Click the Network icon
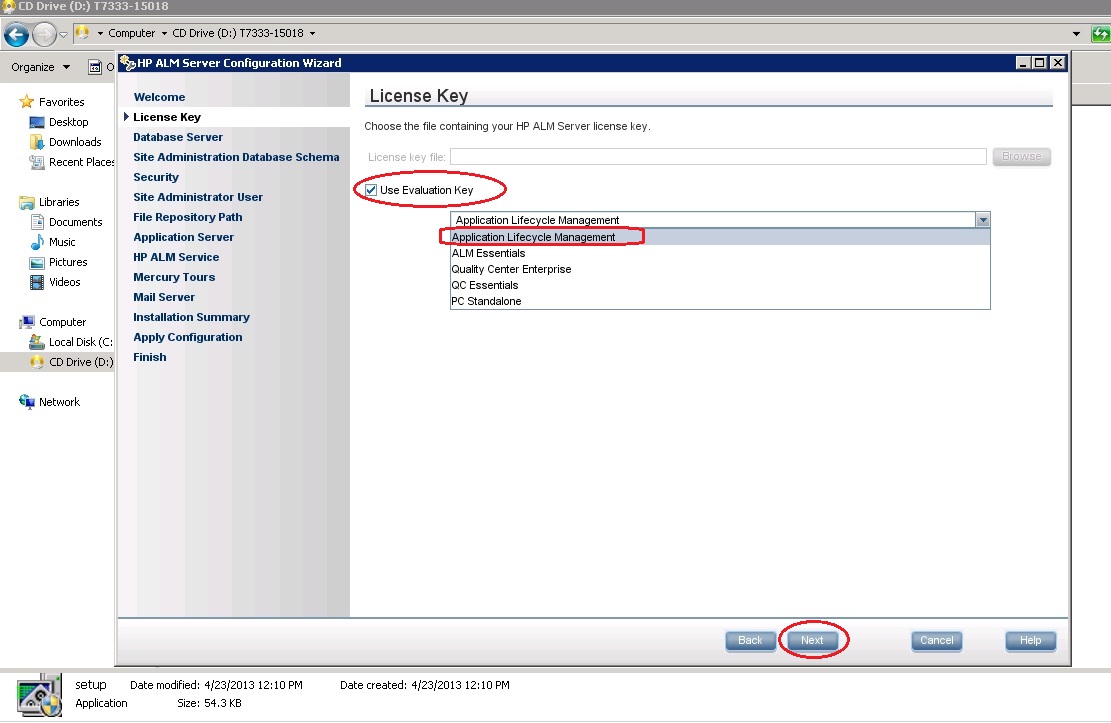 point(27,402)
